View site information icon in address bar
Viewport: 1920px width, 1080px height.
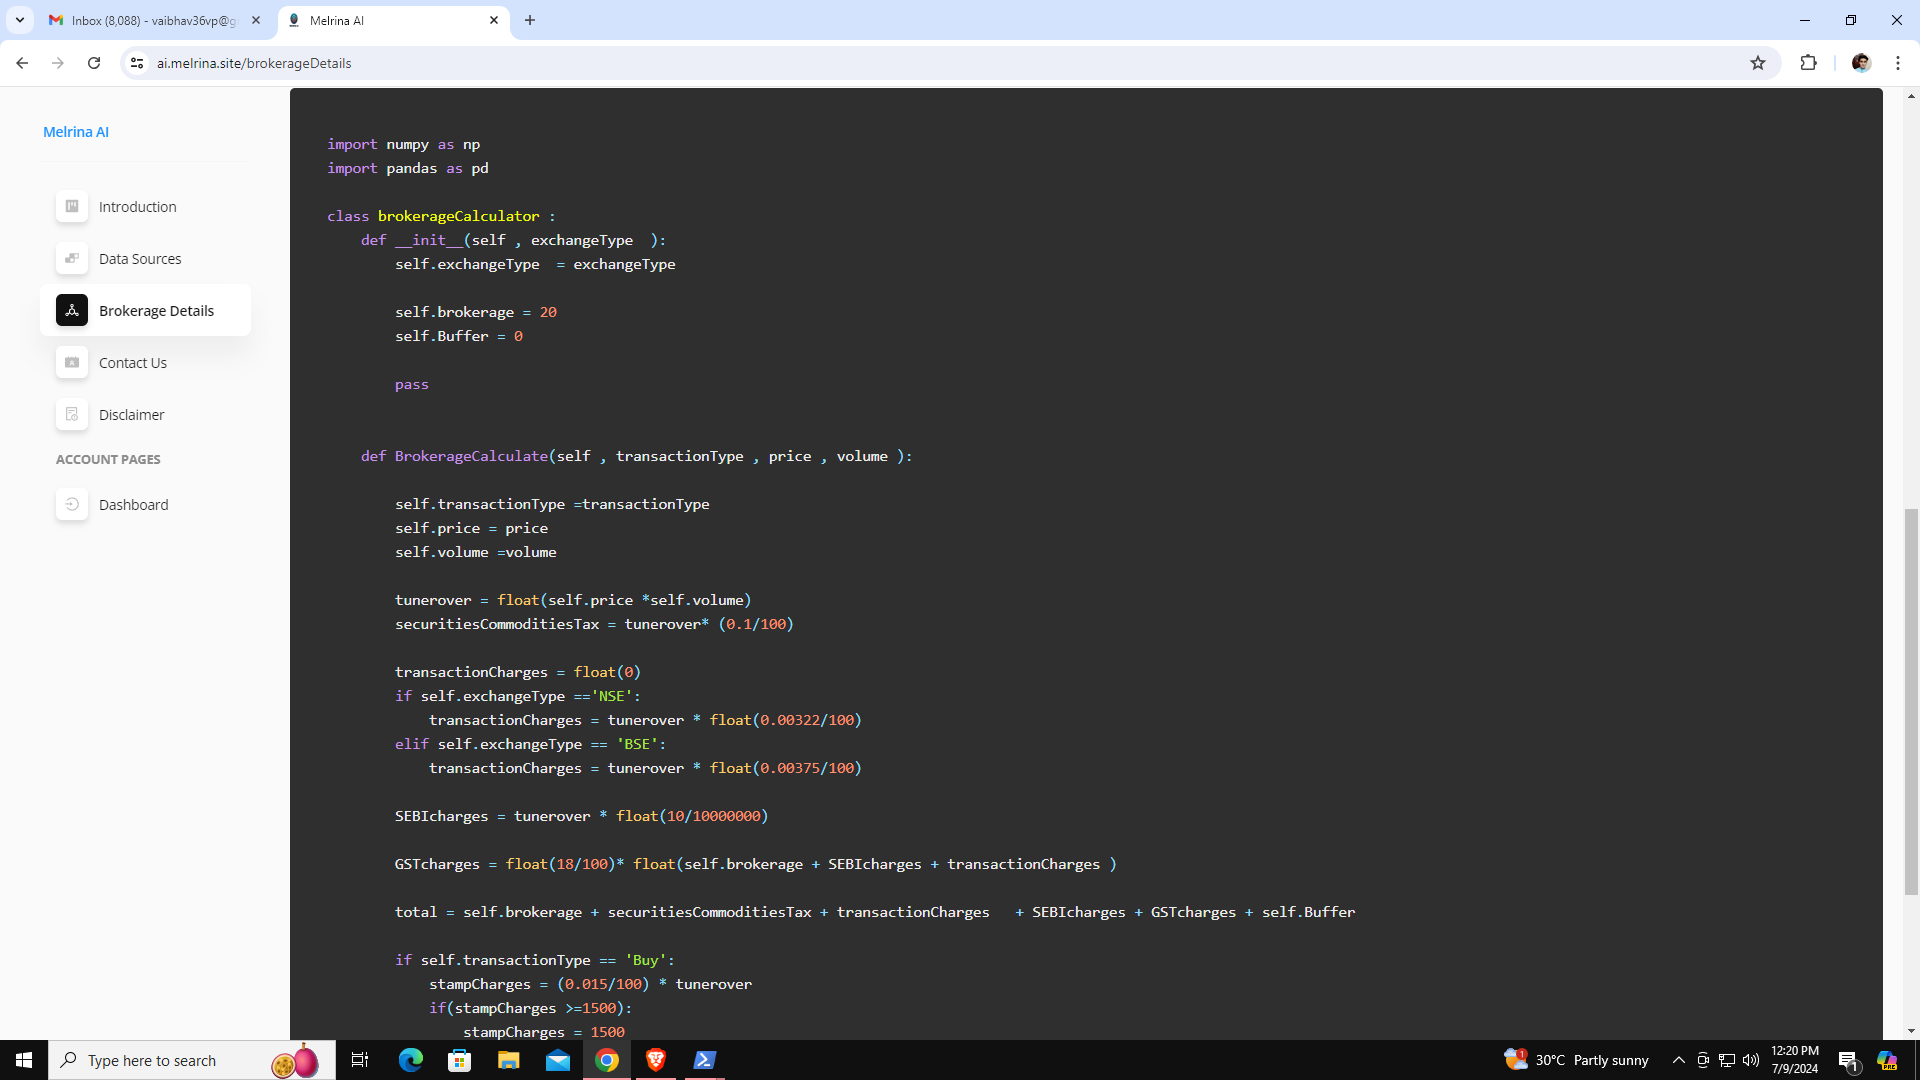[137, 63]
